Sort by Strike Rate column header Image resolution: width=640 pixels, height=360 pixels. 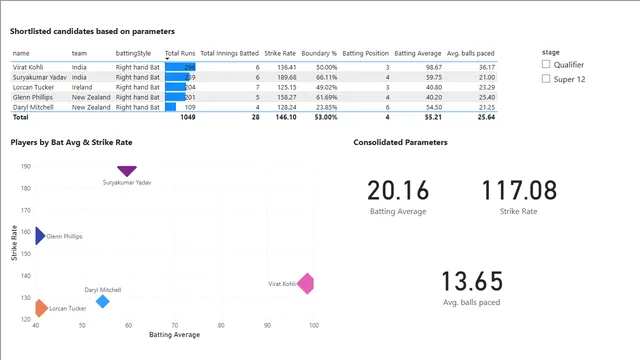(280, 53)
